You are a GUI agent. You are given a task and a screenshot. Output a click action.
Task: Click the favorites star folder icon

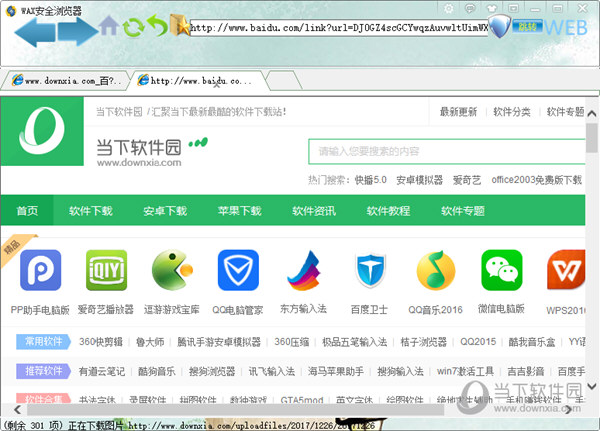pos(179,25)
